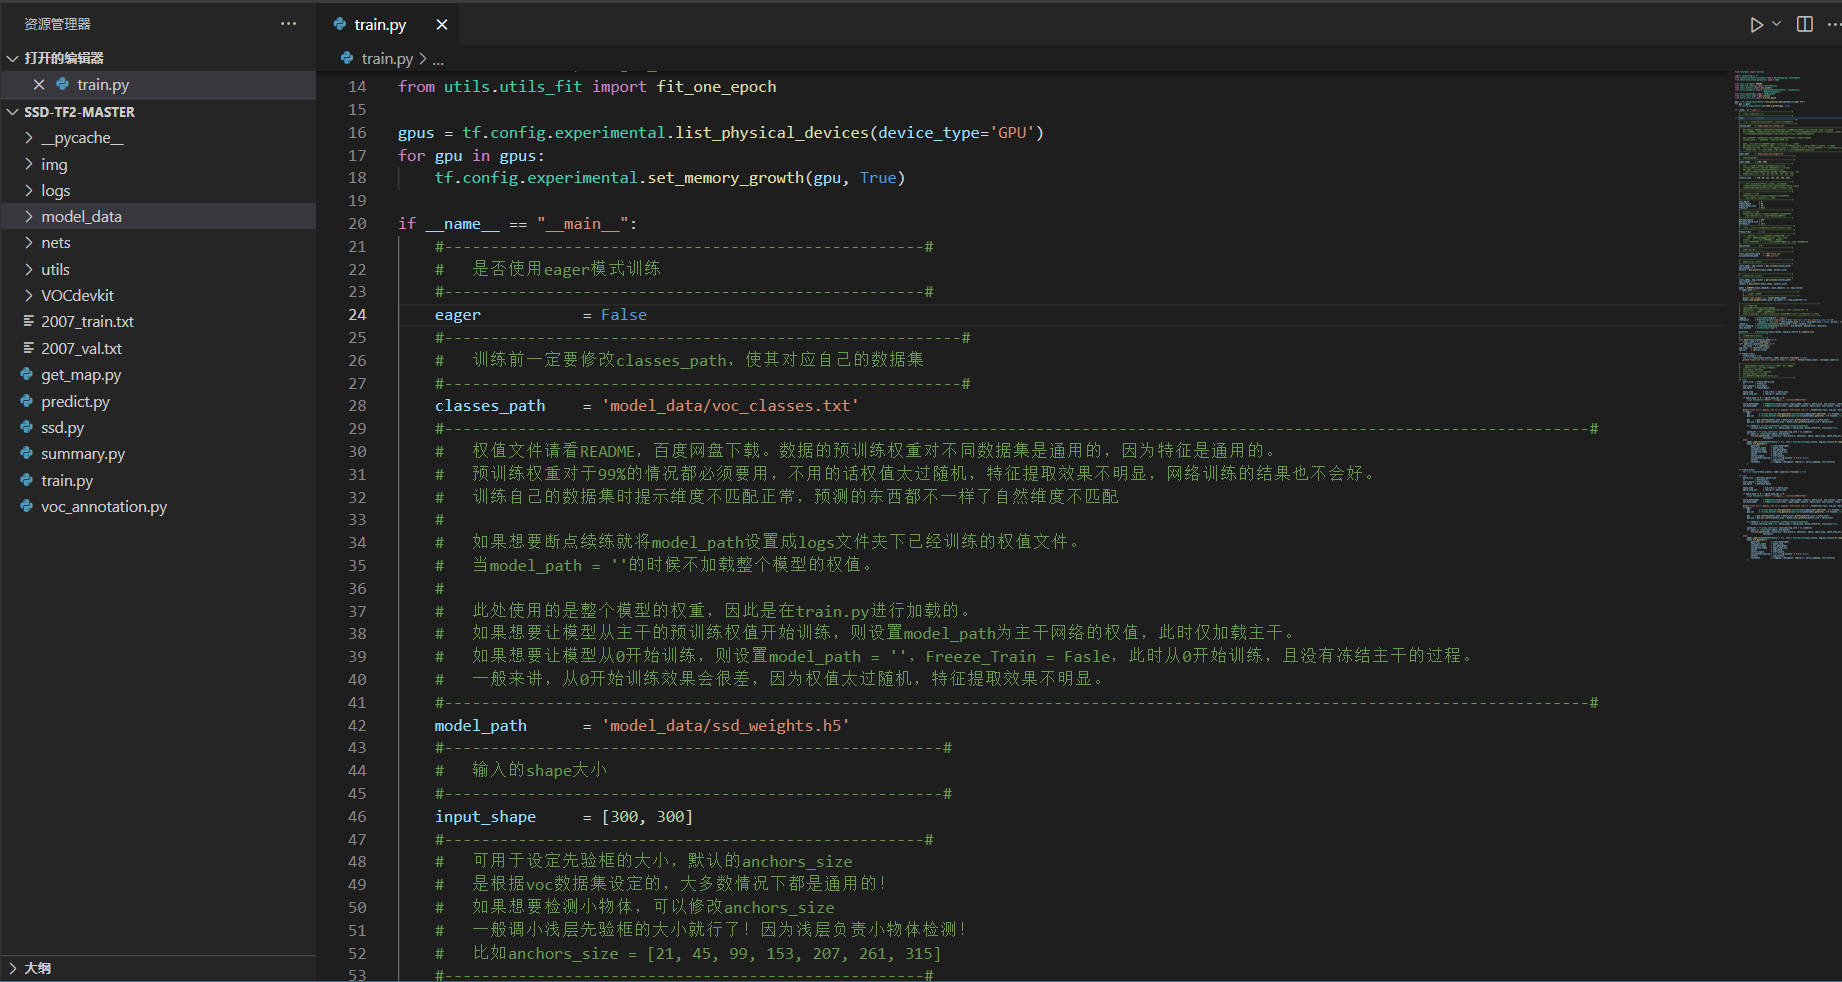
Task: Open explorer views and more actions ellipsis
Action: (x=289, y=24)
